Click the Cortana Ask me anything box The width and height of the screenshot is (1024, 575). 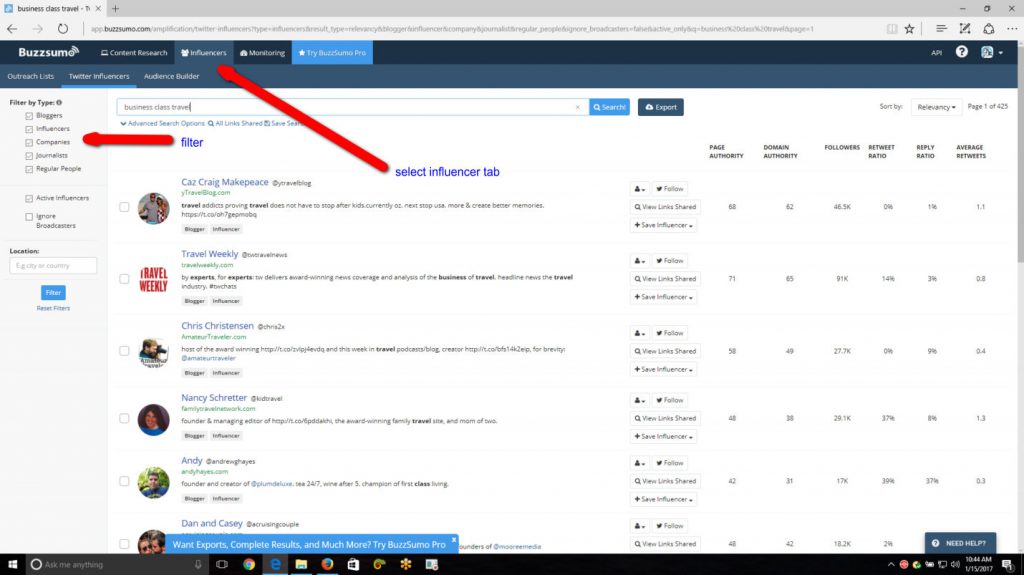click(x=116, y=565)
